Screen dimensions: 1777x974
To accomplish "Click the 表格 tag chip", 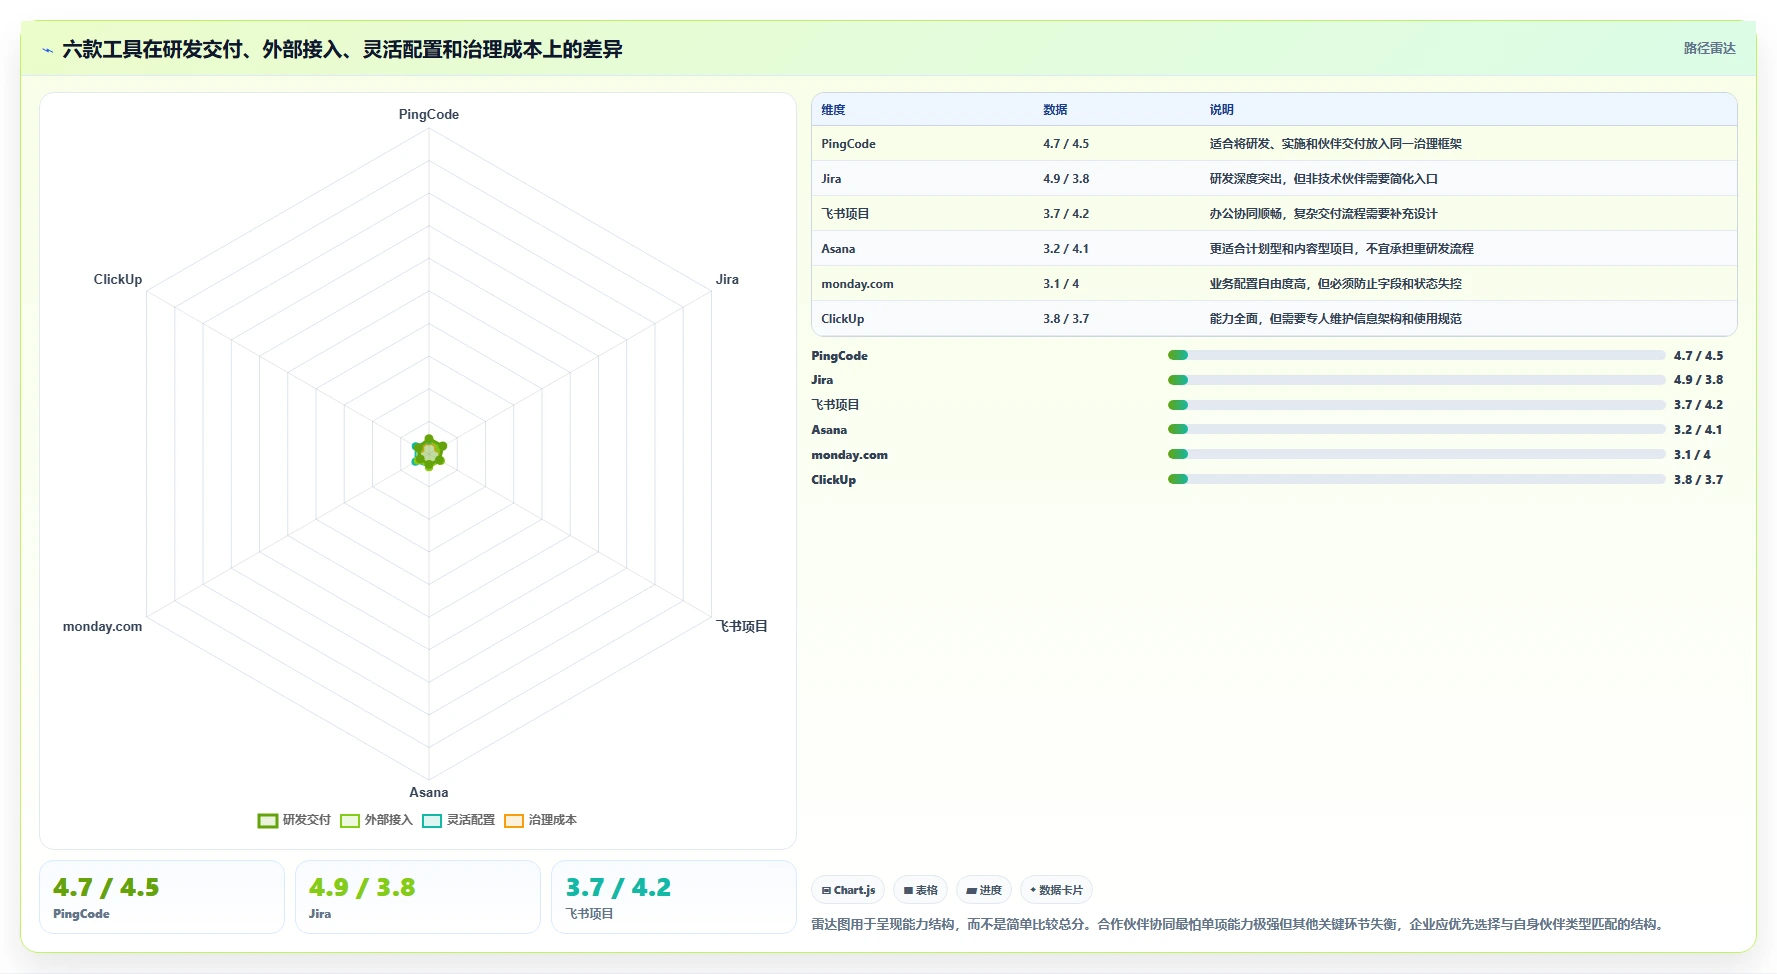I will click(x=920, y=890).
